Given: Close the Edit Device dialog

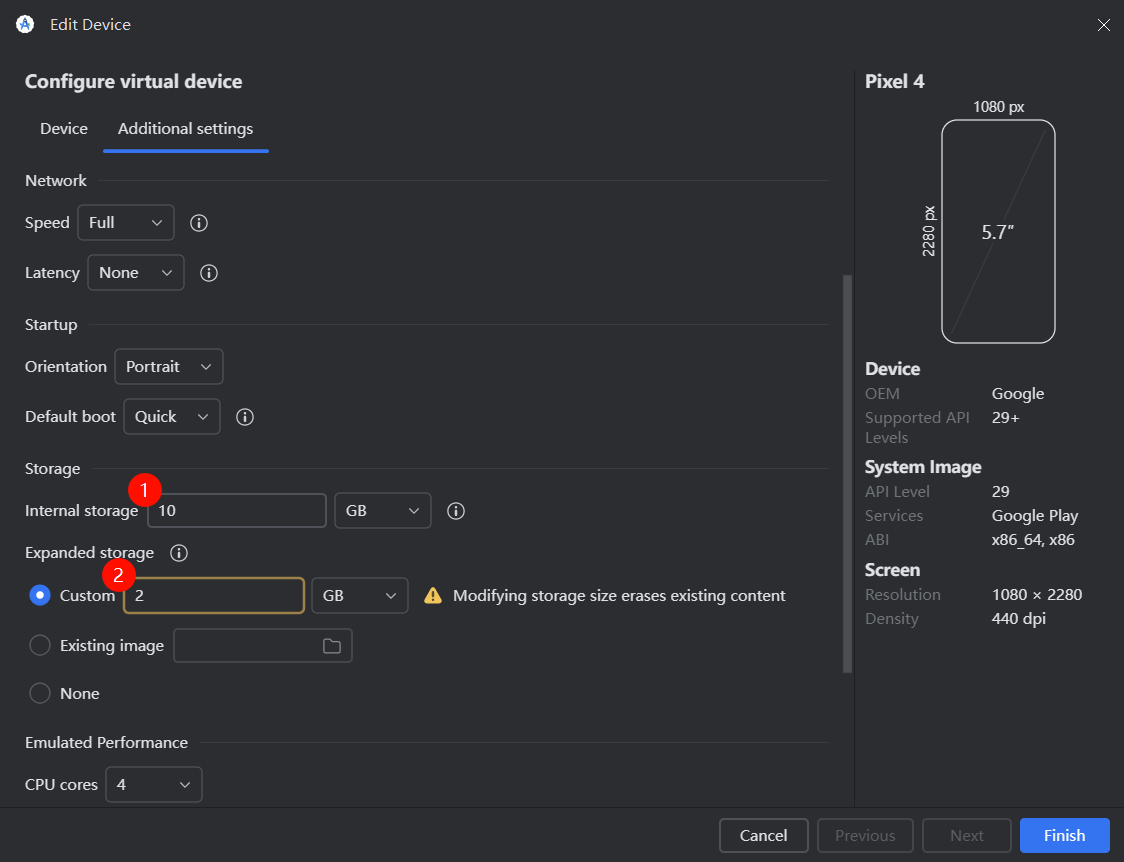Looking at the screenshot, I should pyautogui.click(x=1103, y=25).
